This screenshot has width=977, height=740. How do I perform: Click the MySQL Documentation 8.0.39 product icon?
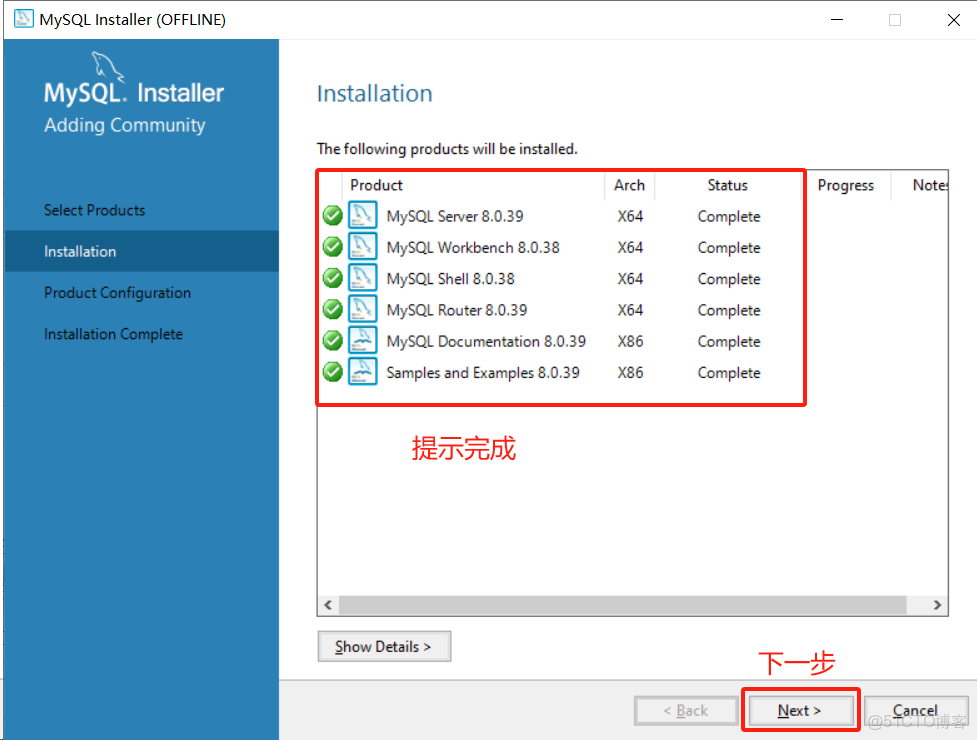click(x=362, y=340)
